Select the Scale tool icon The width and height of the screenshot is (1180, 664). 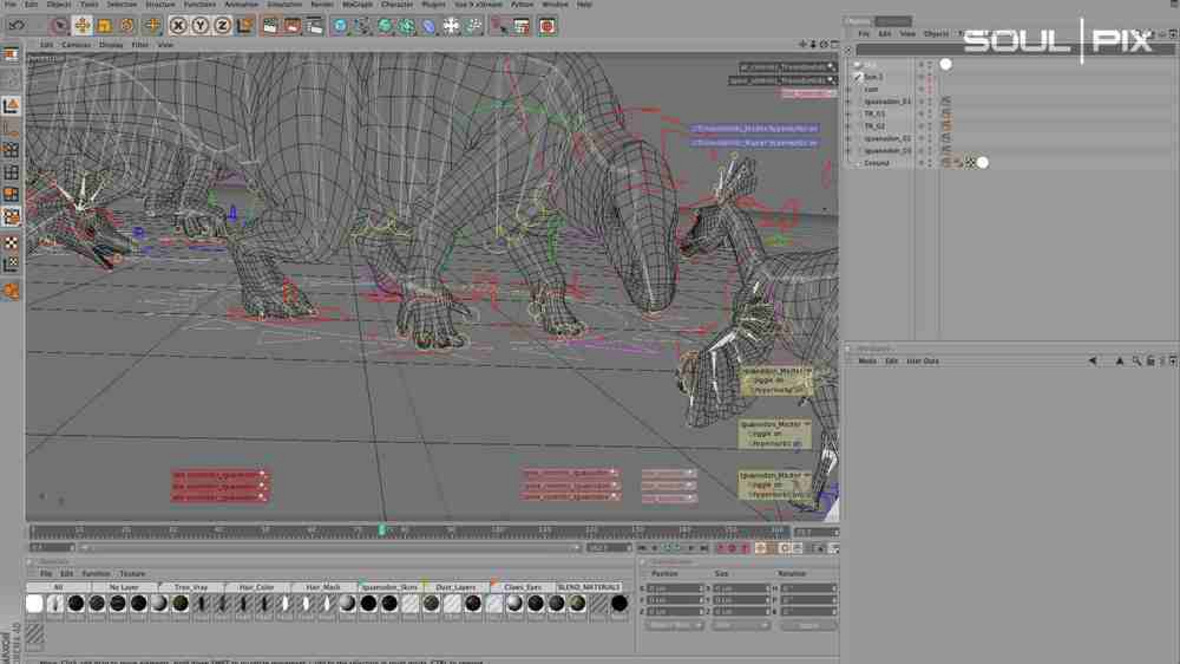point(105,26)
